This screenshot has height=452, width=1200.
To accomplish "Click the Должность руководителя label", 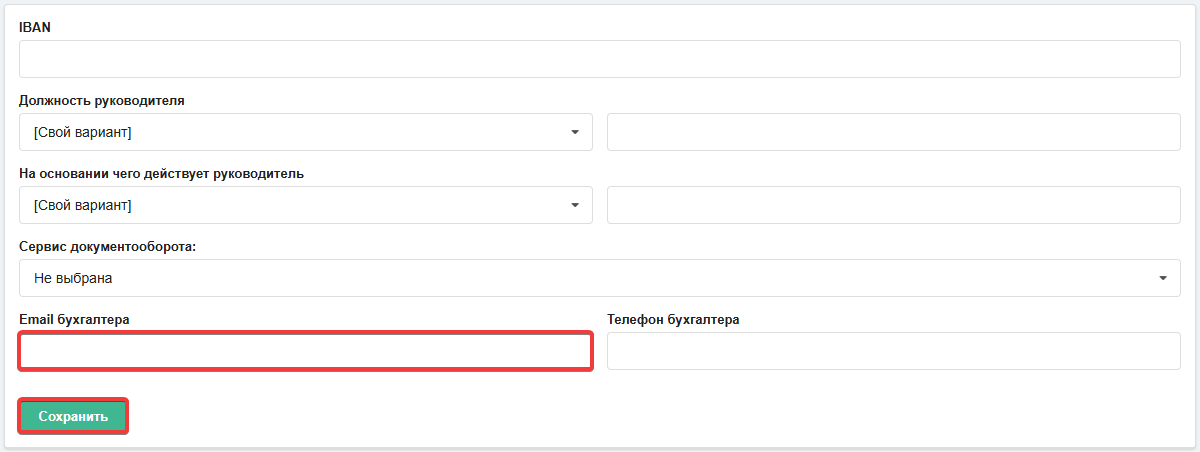I will click(x=102, y=100).
